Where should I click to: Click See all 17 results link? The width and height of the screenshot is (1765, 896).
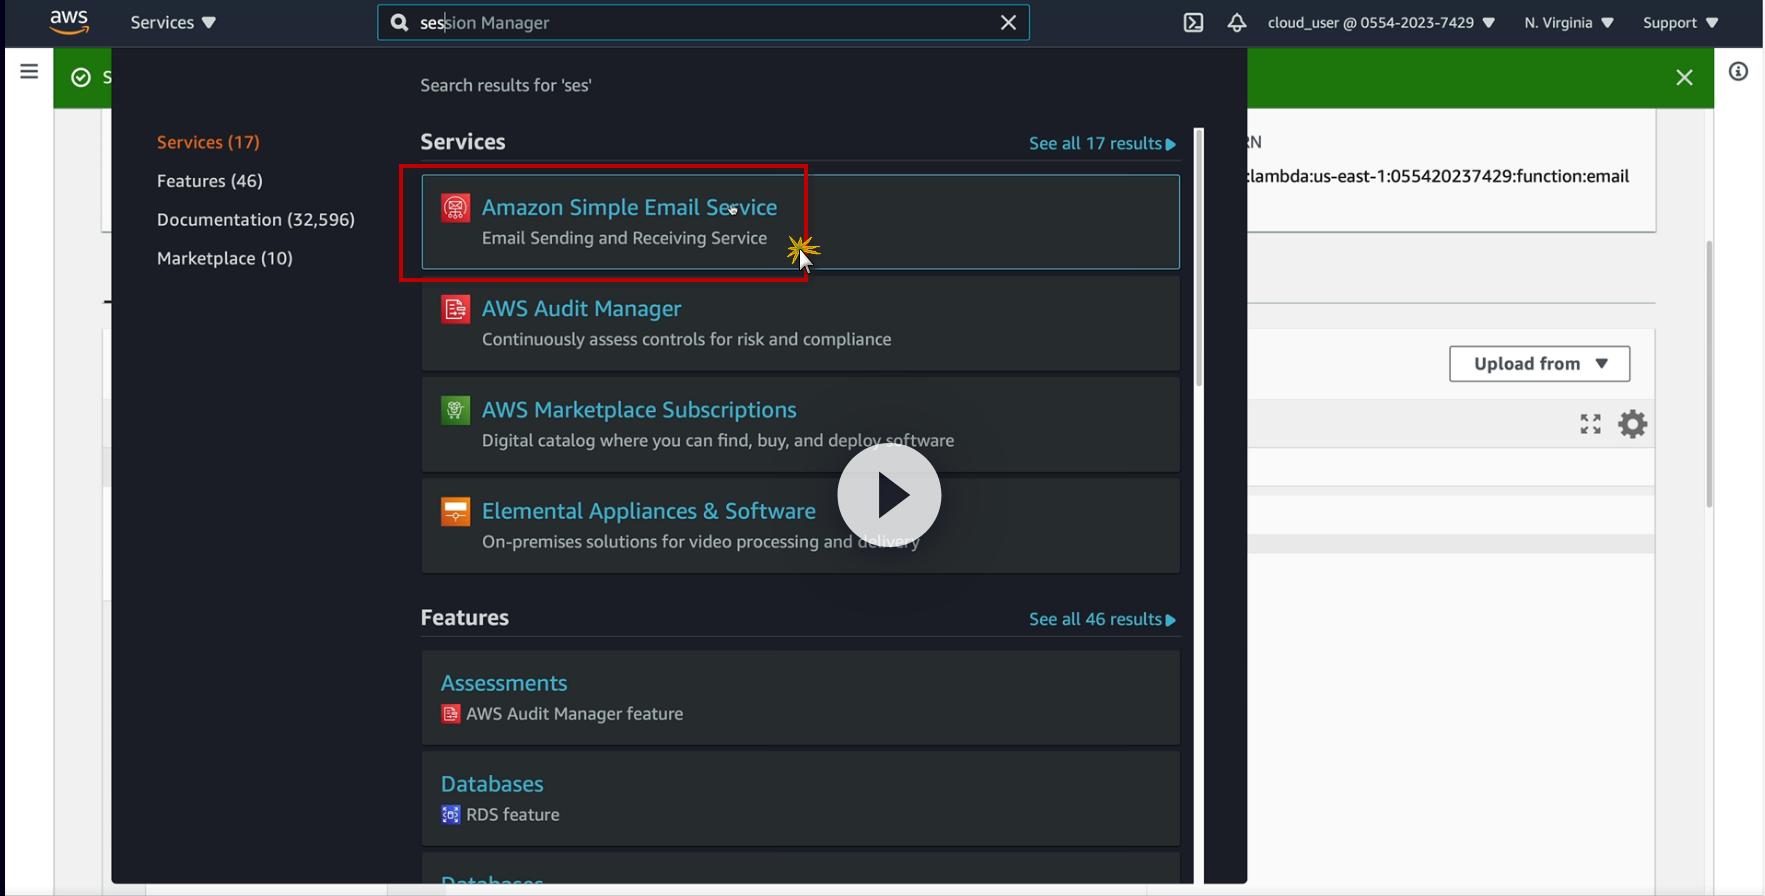1102,143
